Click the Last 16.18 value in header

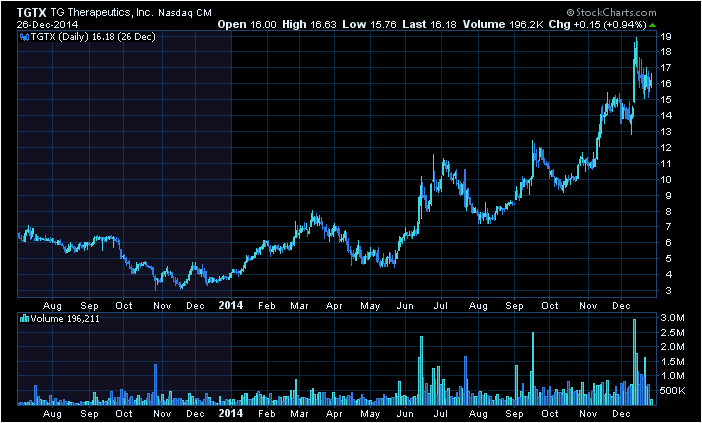point(429,25)
